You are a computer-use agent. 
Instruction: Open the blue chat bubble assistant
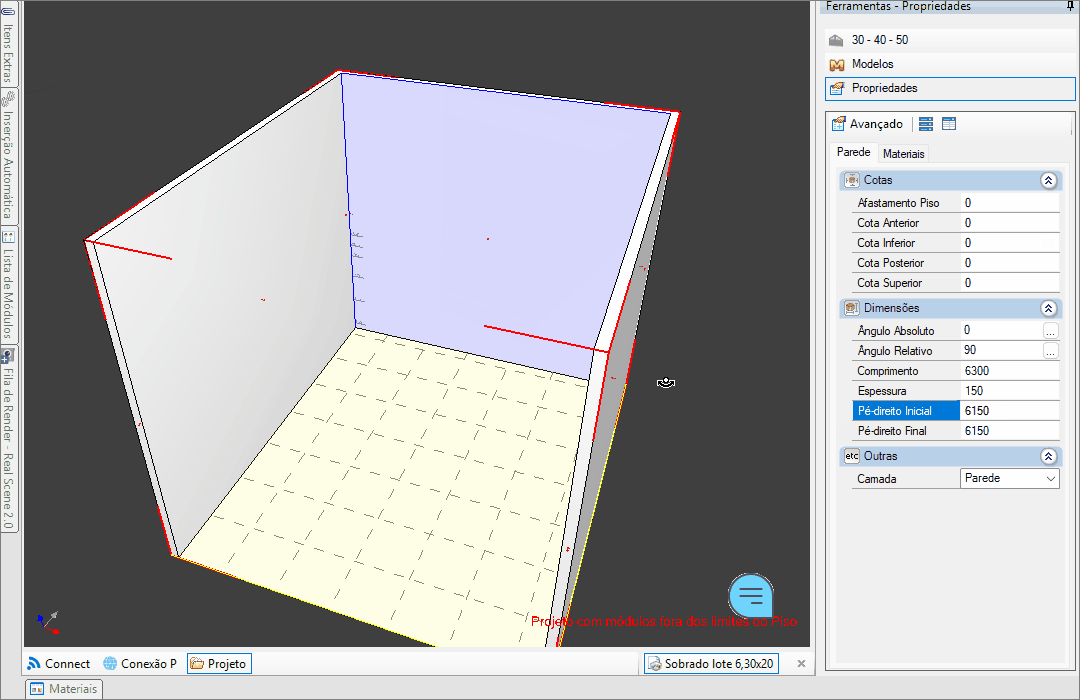tap(751, 595)
